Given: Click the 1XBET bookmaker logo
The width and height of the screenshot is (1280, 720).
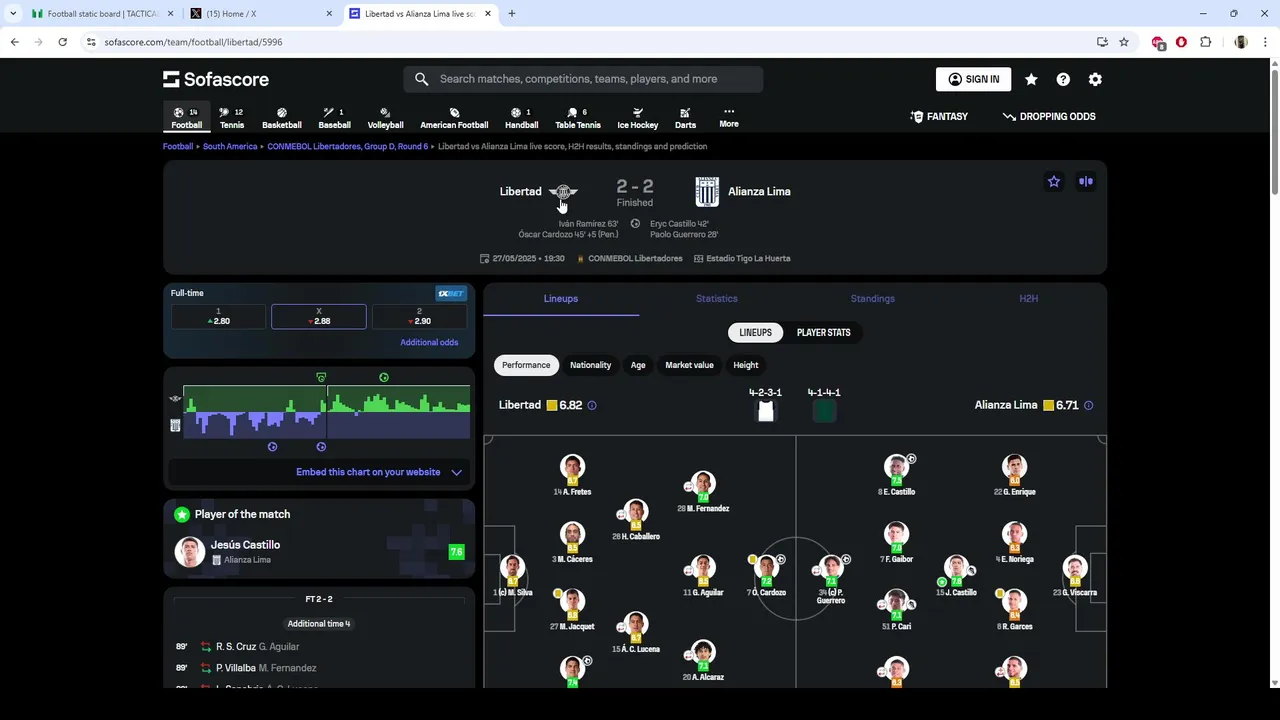Looking at the screenshot, I should (451, 293).
